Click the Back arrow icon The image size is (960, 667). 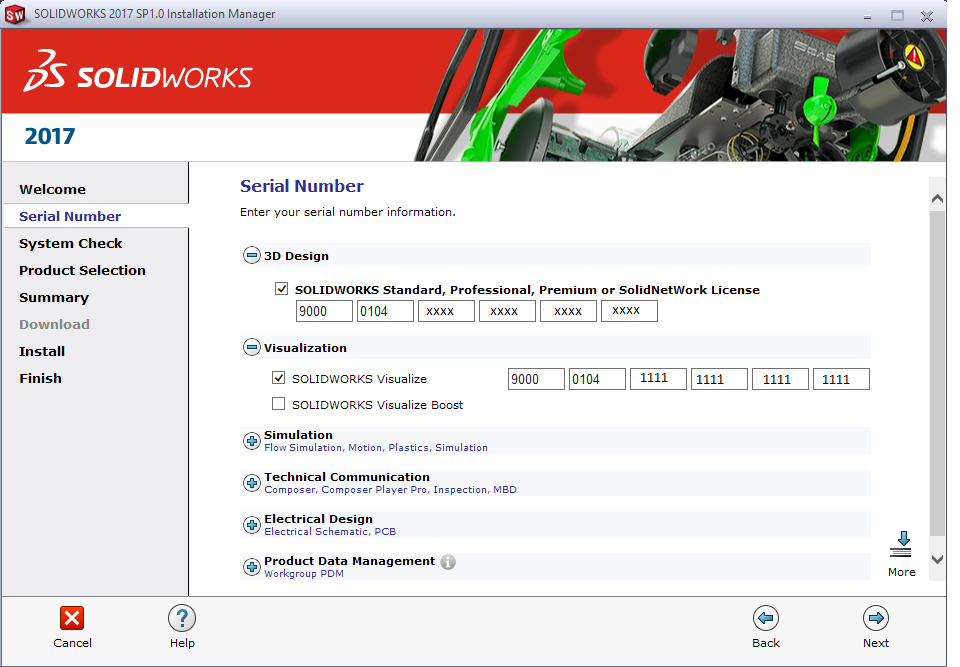[x=766, y=618]
